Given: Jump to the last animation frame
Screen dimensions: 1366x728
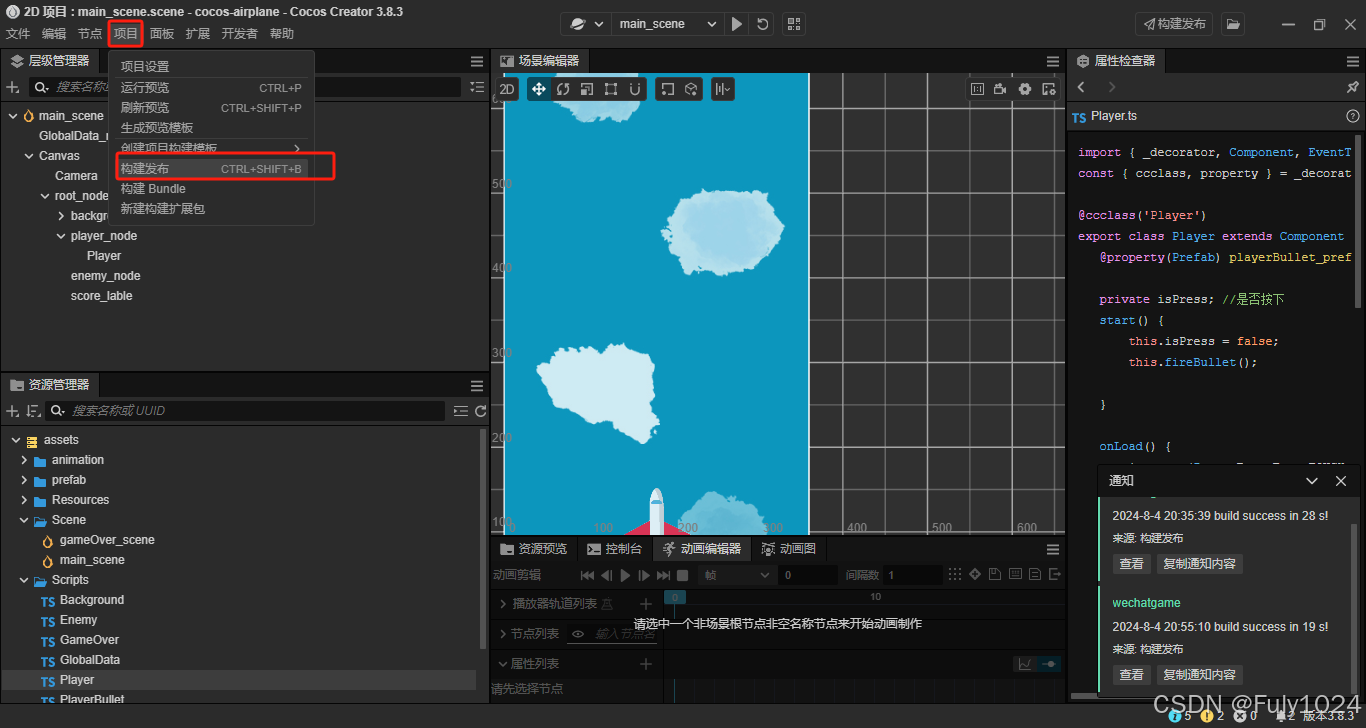Looking at the screenshot, I should click(x=663, y=575).
